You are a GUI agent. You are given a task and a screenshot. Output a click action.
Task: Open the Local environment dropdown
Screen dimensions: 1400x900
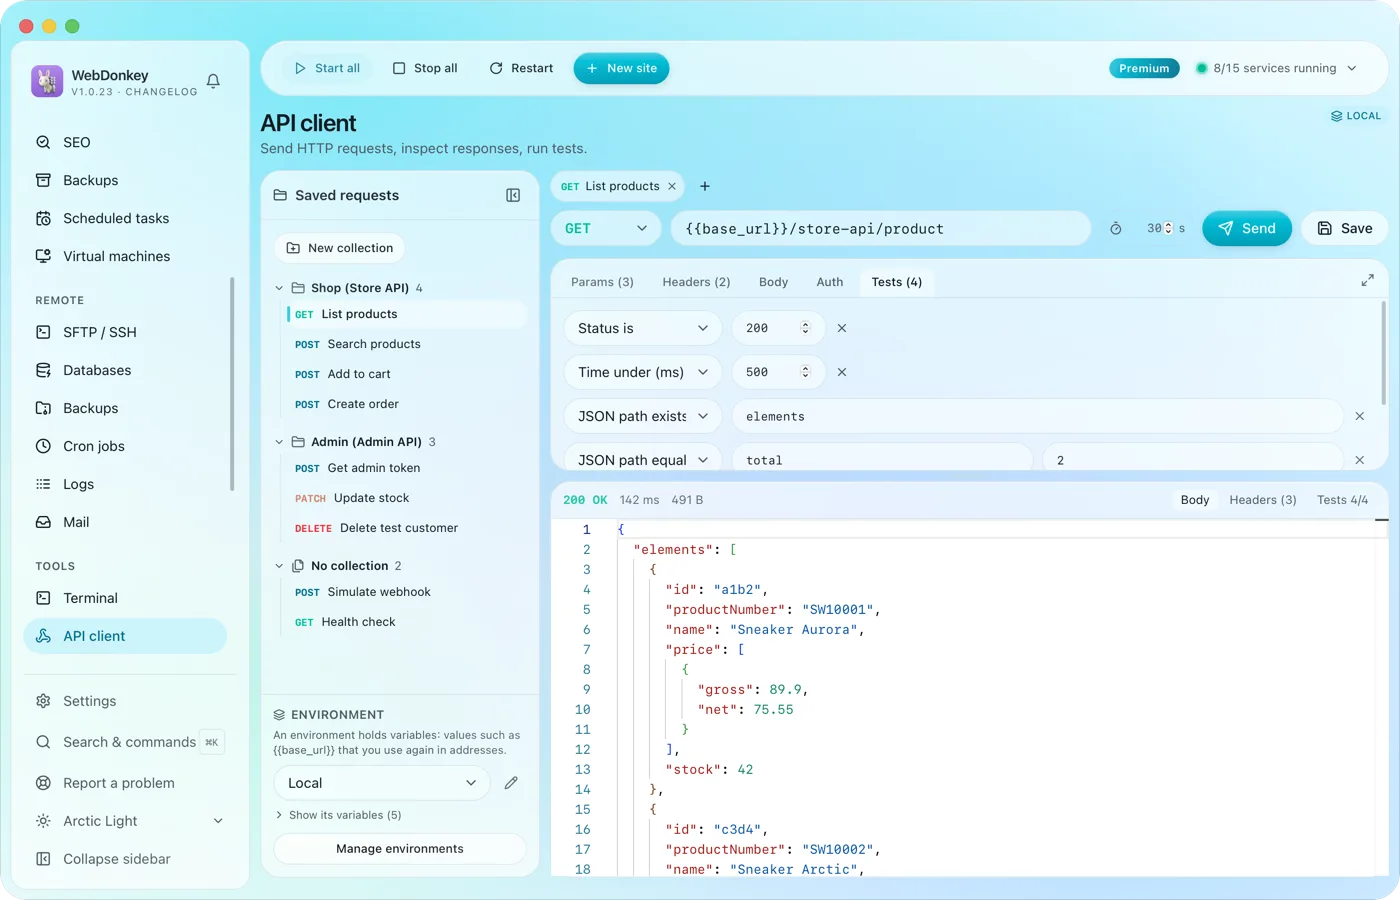[x=382, y=783]
